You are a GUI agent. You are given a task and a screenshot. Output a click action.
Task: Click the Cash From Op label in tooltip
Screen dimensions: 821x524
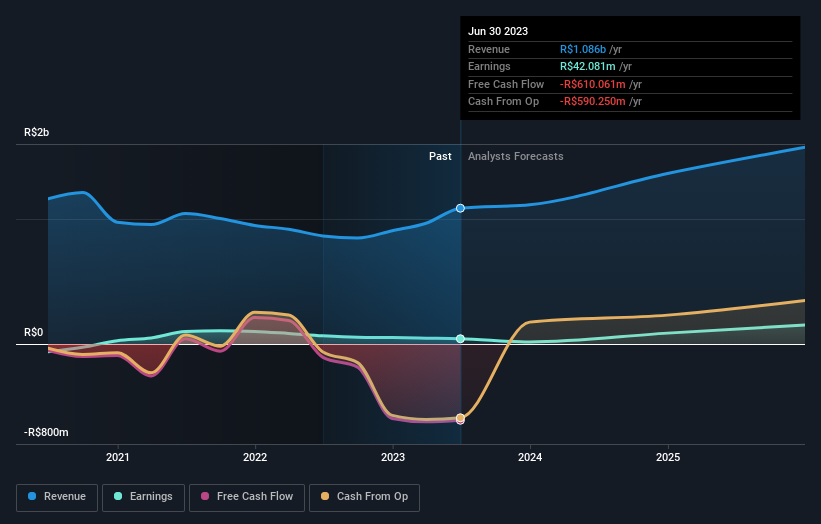(x=503, y=102)
